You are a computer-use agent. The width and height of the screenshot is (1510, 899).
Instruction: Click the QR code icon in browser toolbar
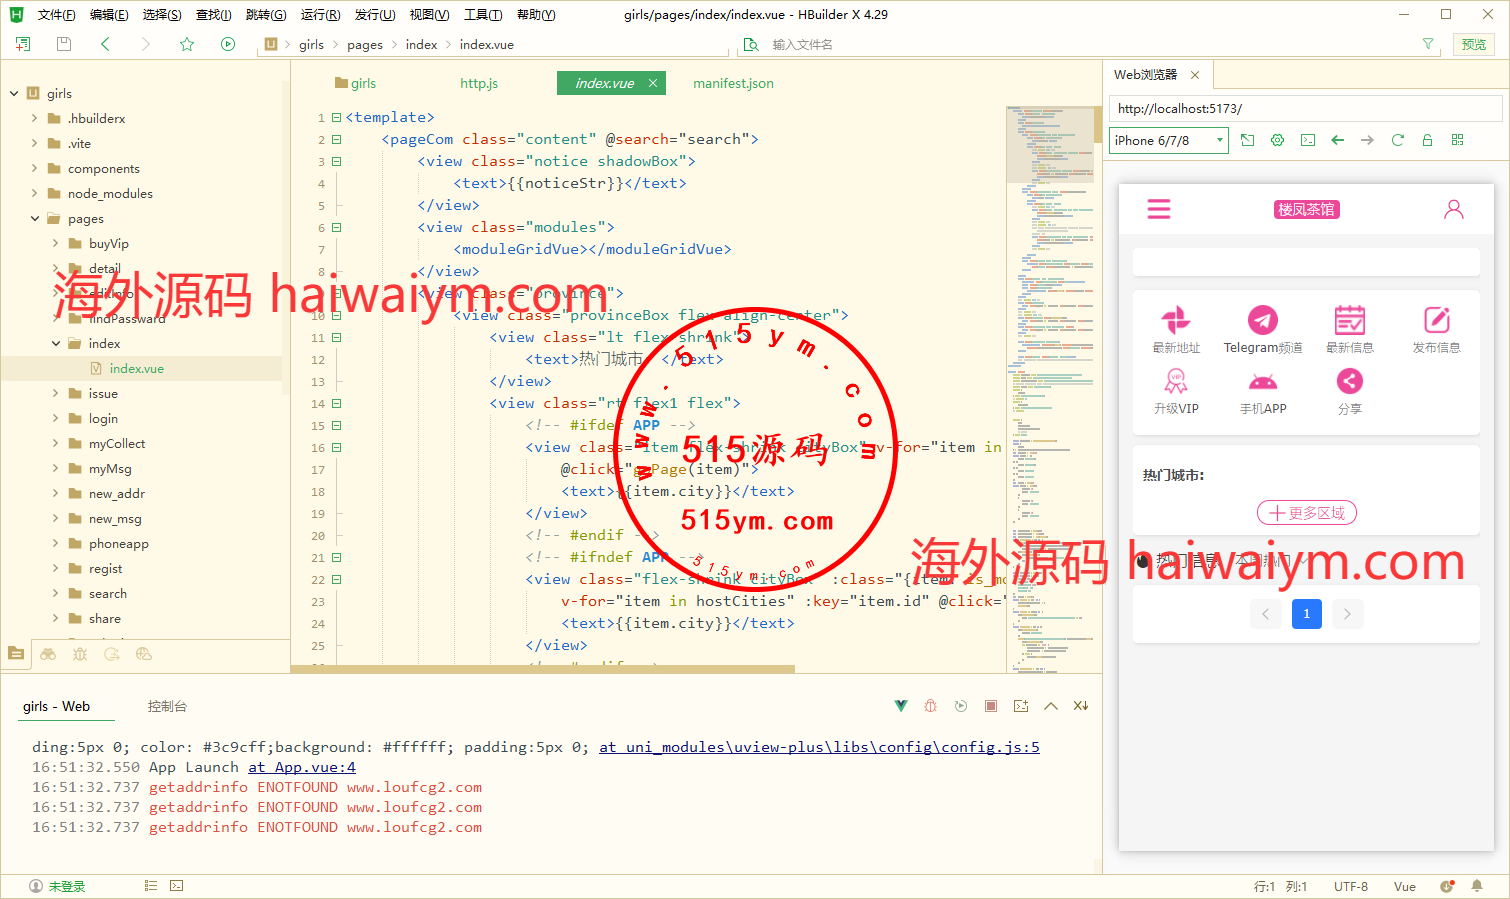click(x=1457, y=140)
